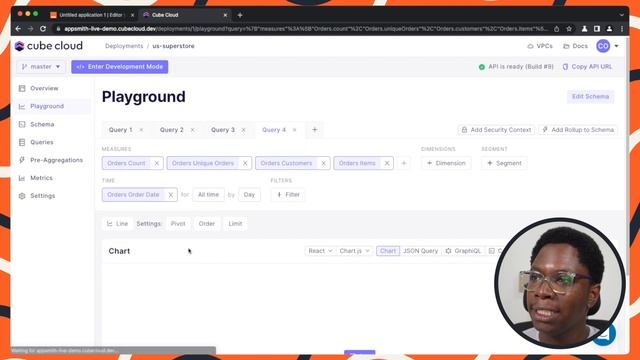Add a Filter

(x=288, y=195)
